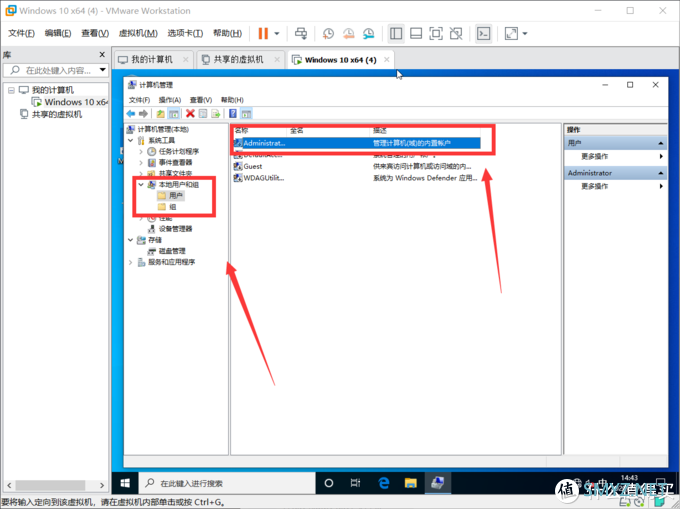The height and width of the screenshot is (509, 680).
Task: Select the Guest user row
Action: tap(356, 166)
